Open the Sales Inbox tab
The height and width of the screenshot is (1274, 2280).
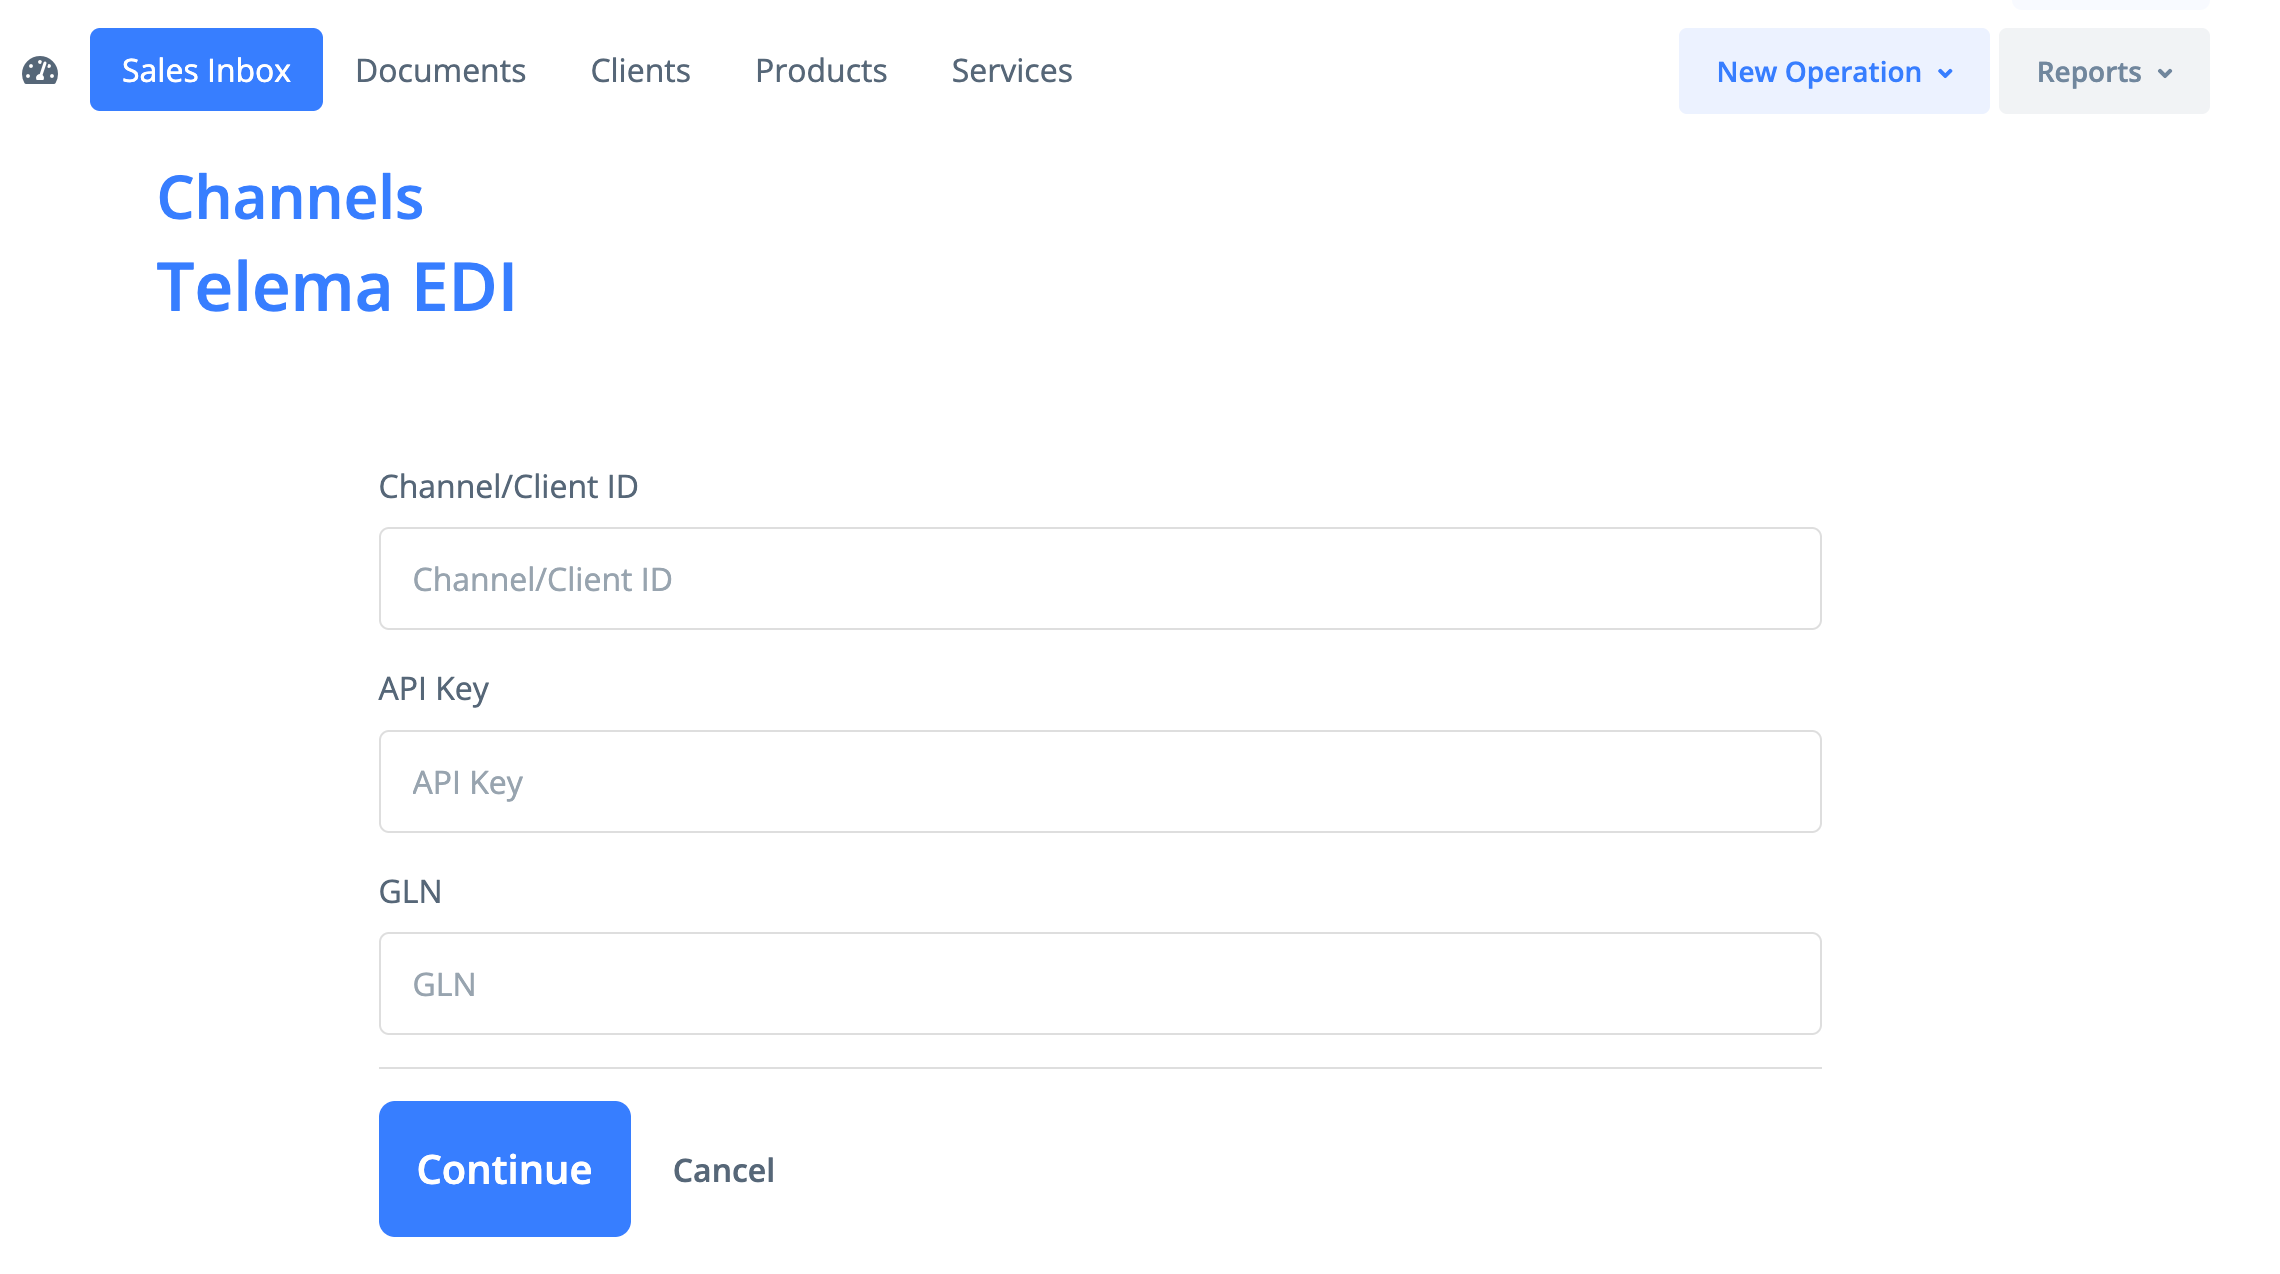coord(206,70)
